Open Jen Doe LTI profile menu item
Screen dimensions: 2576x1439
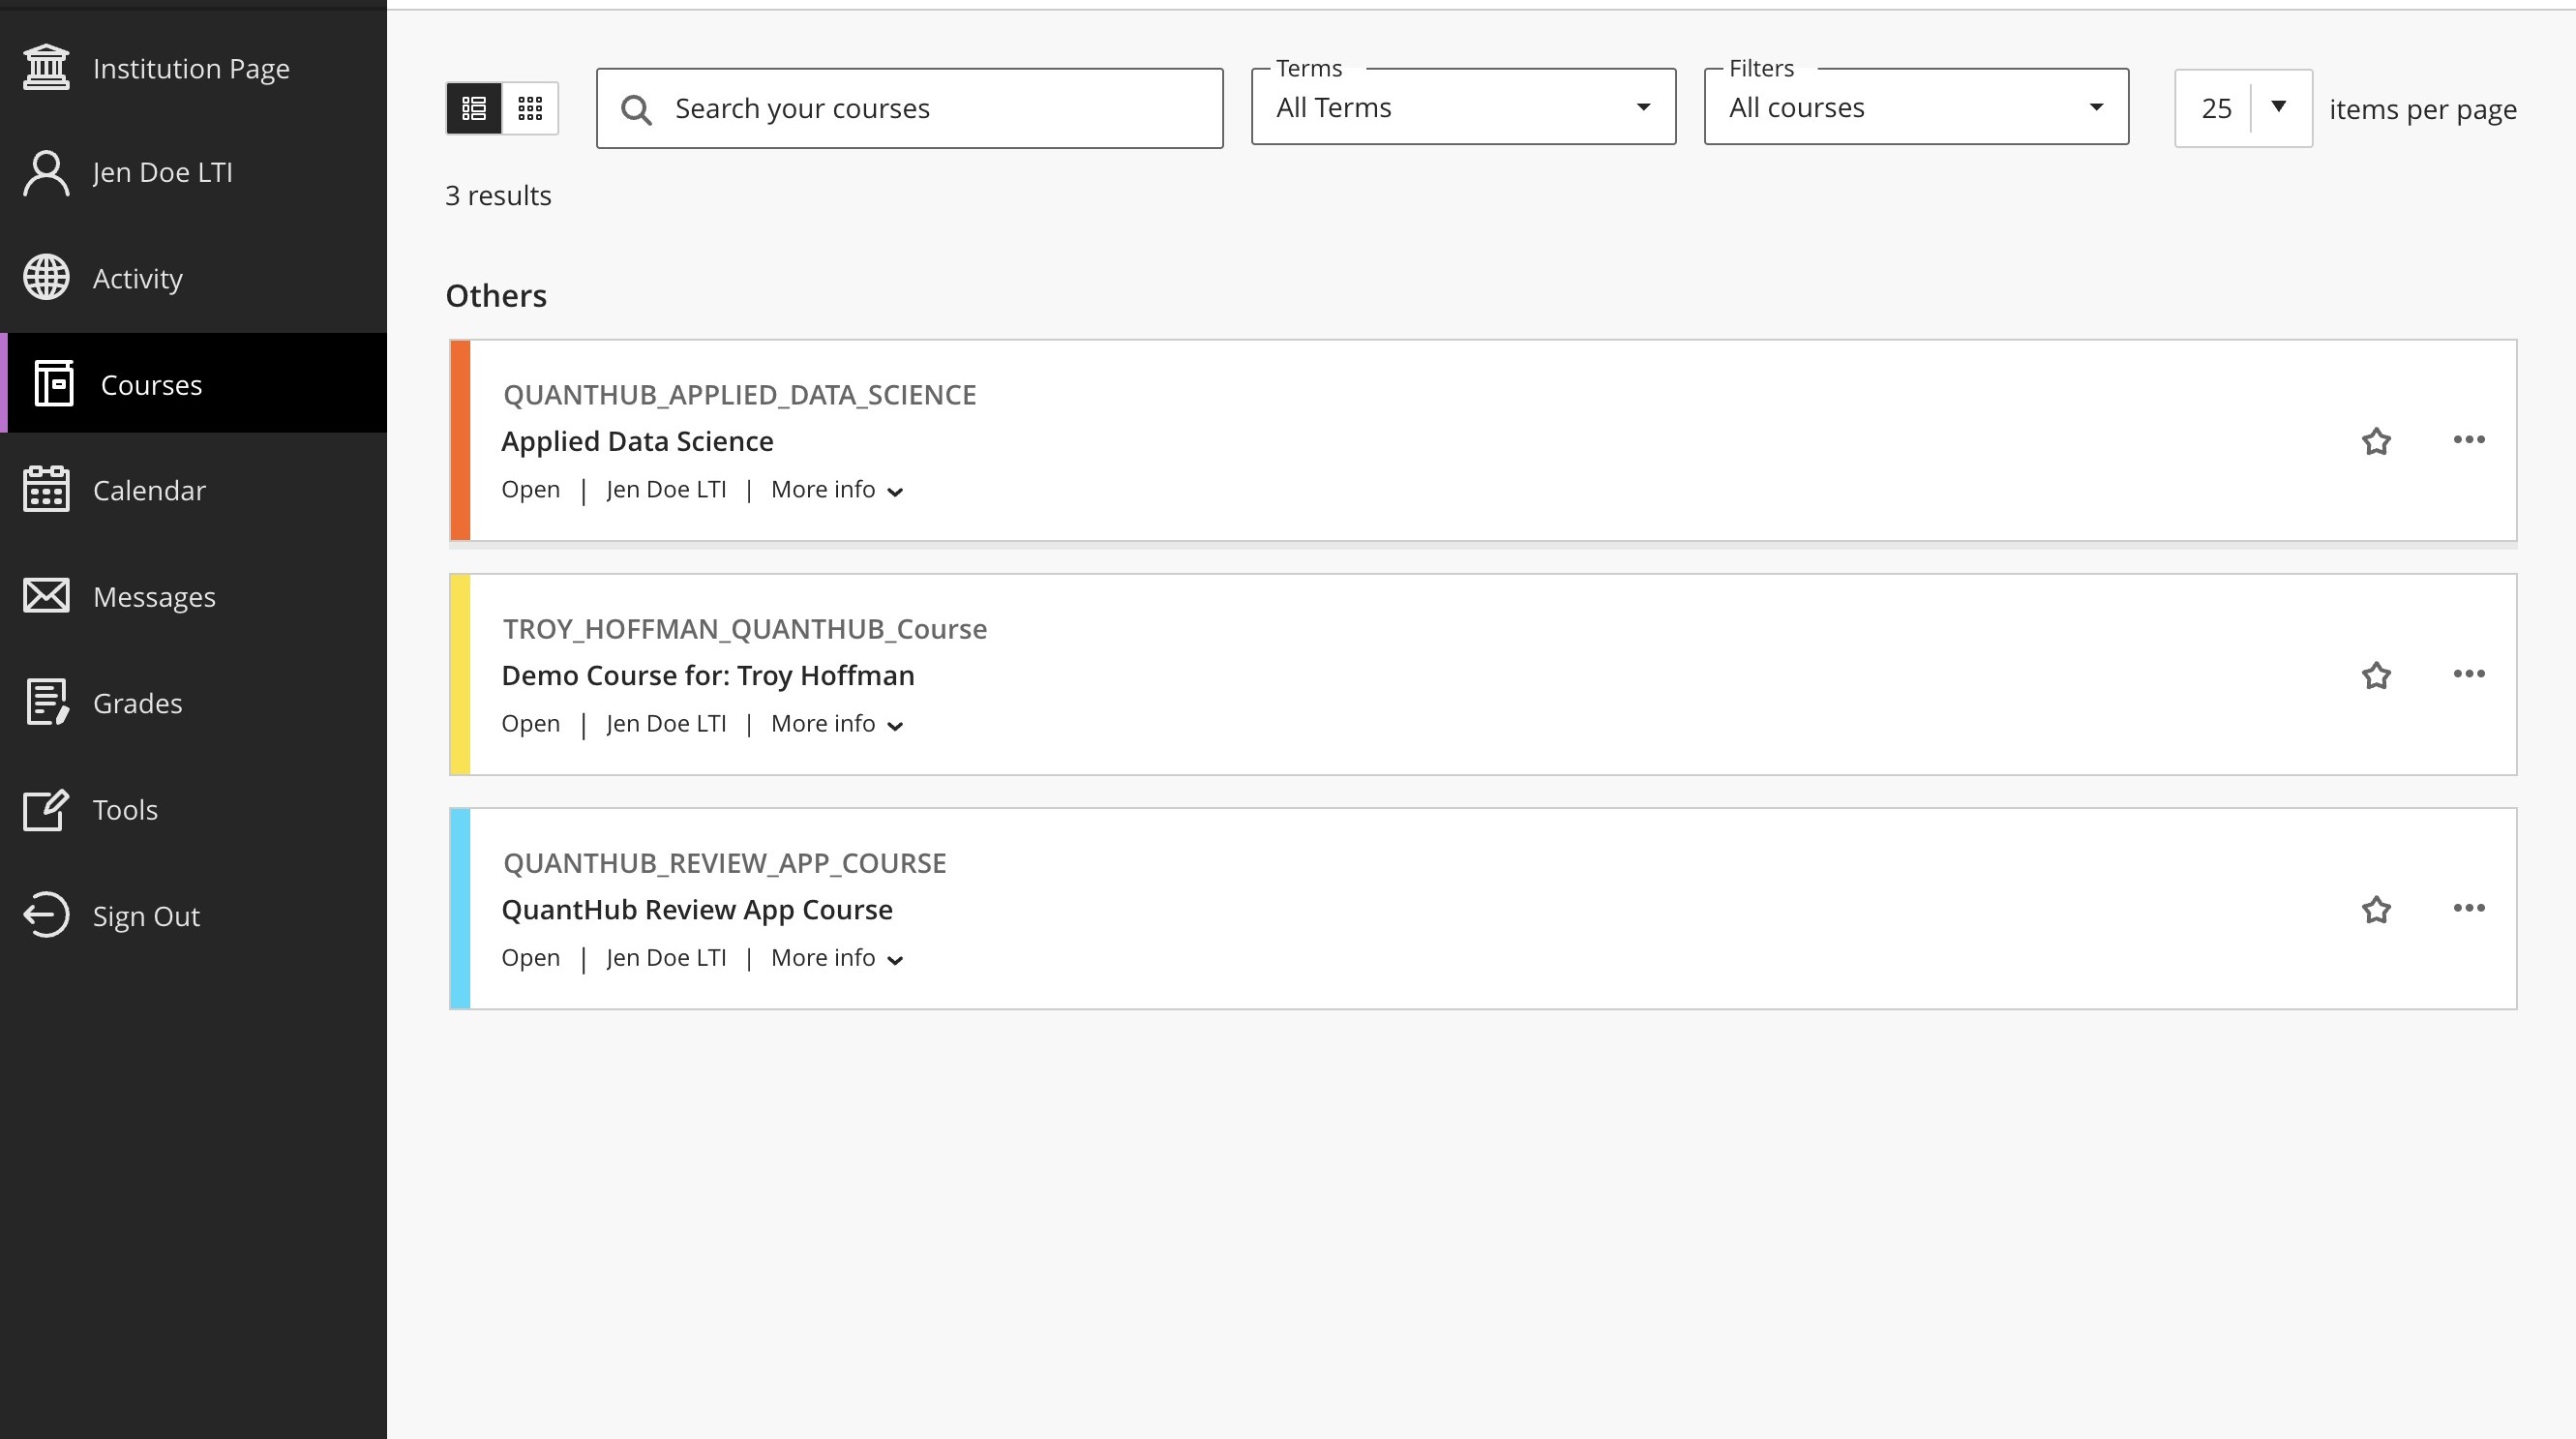[x=162, y=172]
